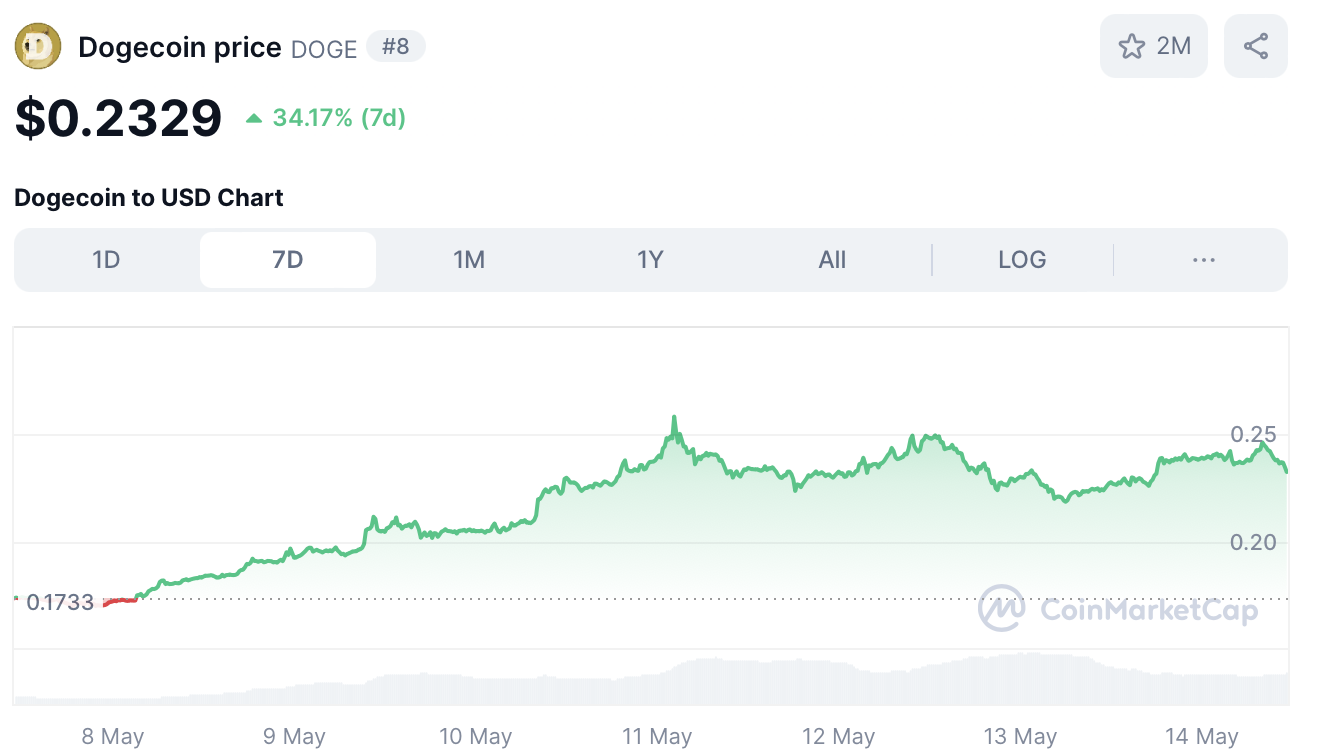The image size is (1320, 756).
Task: Select the 1D chart range tab
Action: [x=106, y=260]
